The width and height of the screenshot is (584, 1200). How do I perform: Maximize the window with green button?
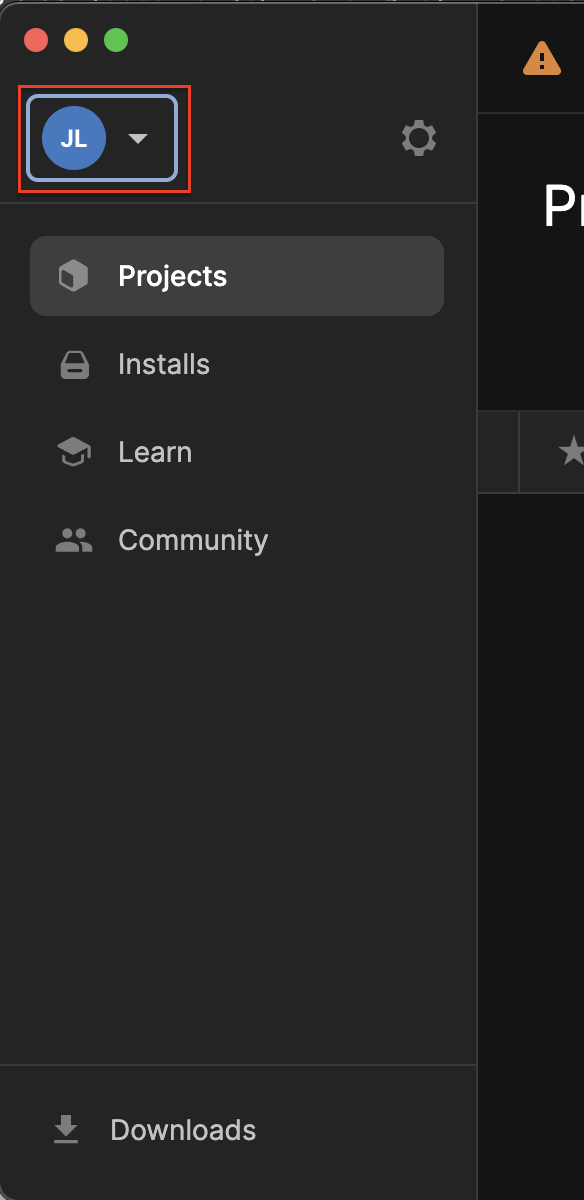(x=116, y=41)
